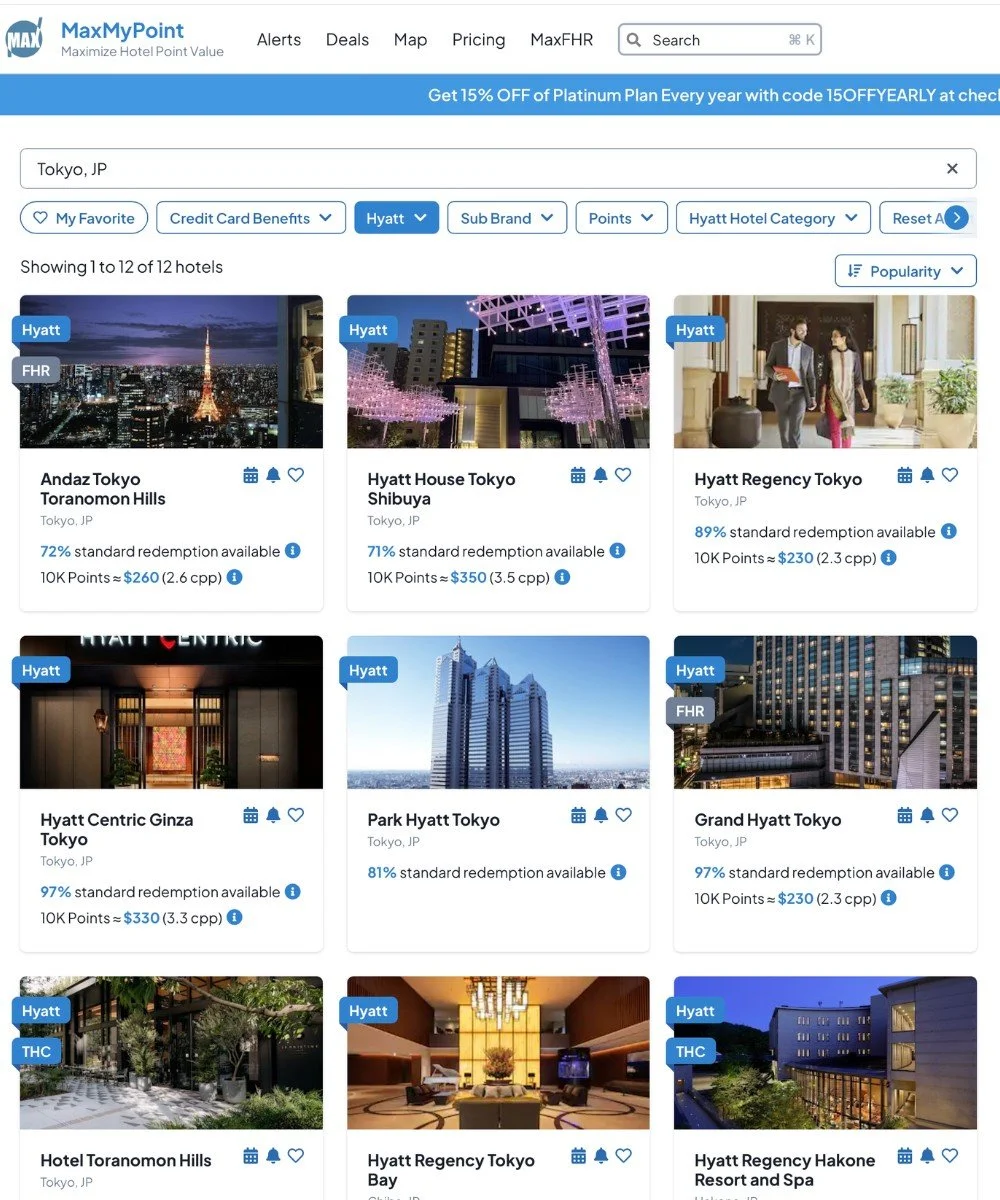This screenshot has height=1200, width=1000.
Task: Expand the Sub Brand filter
Action: [x=507, y=218]
